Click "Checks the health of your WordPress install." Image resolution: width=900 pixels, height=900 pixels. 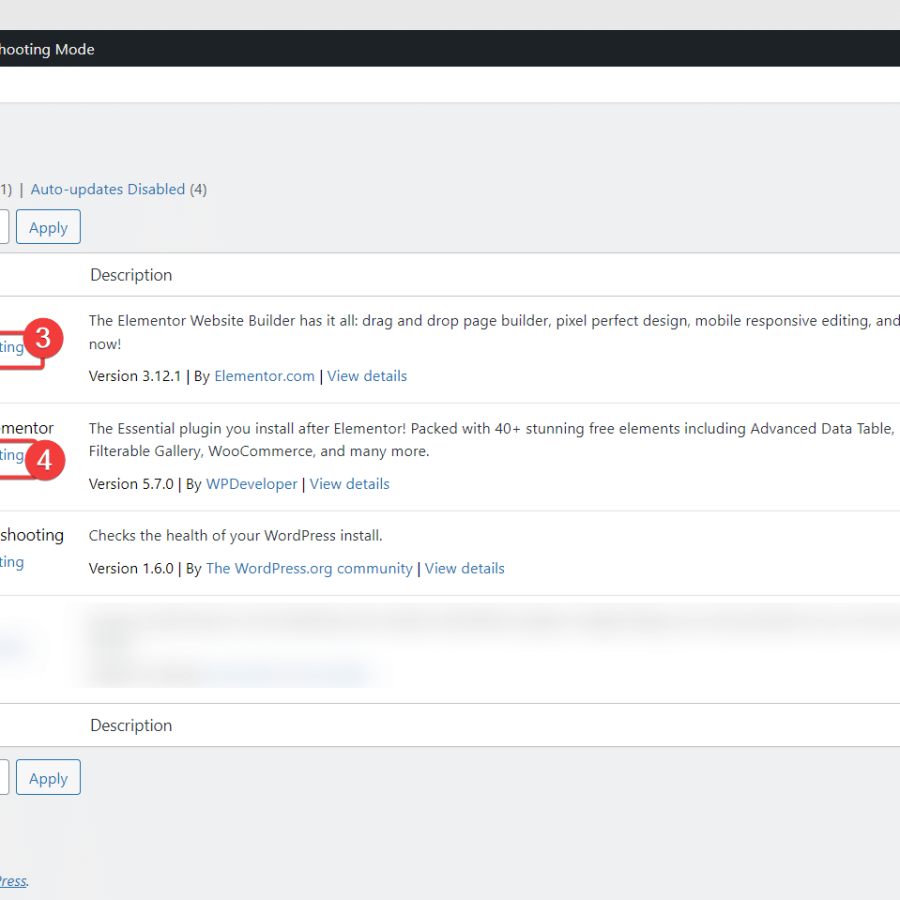point(235,536)
